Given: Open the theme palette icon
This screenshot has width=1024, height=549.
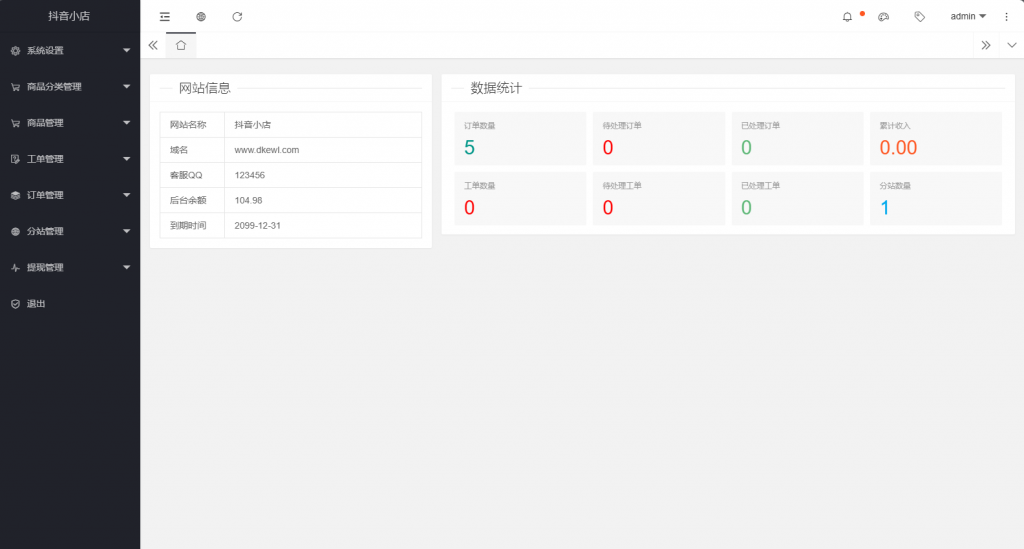Looking at the screenshot, I should pos(883,17).
